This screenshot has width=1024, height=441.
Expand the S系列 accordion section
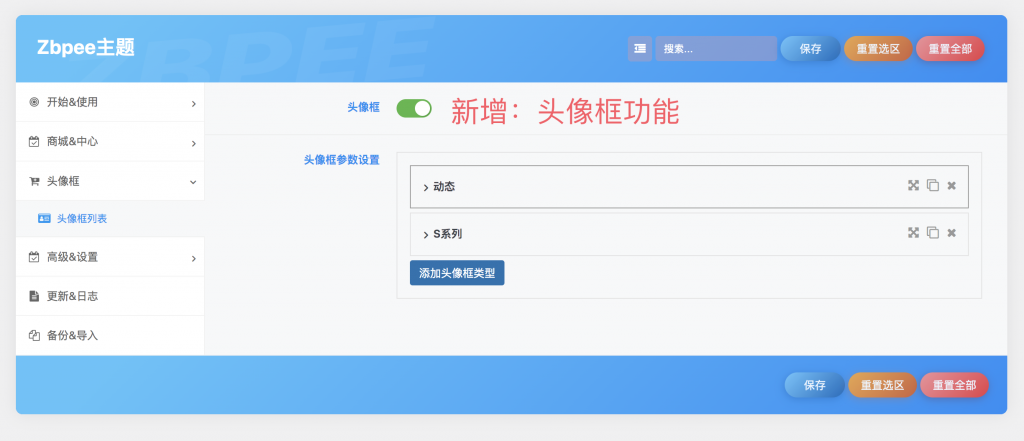pos(446,234)
